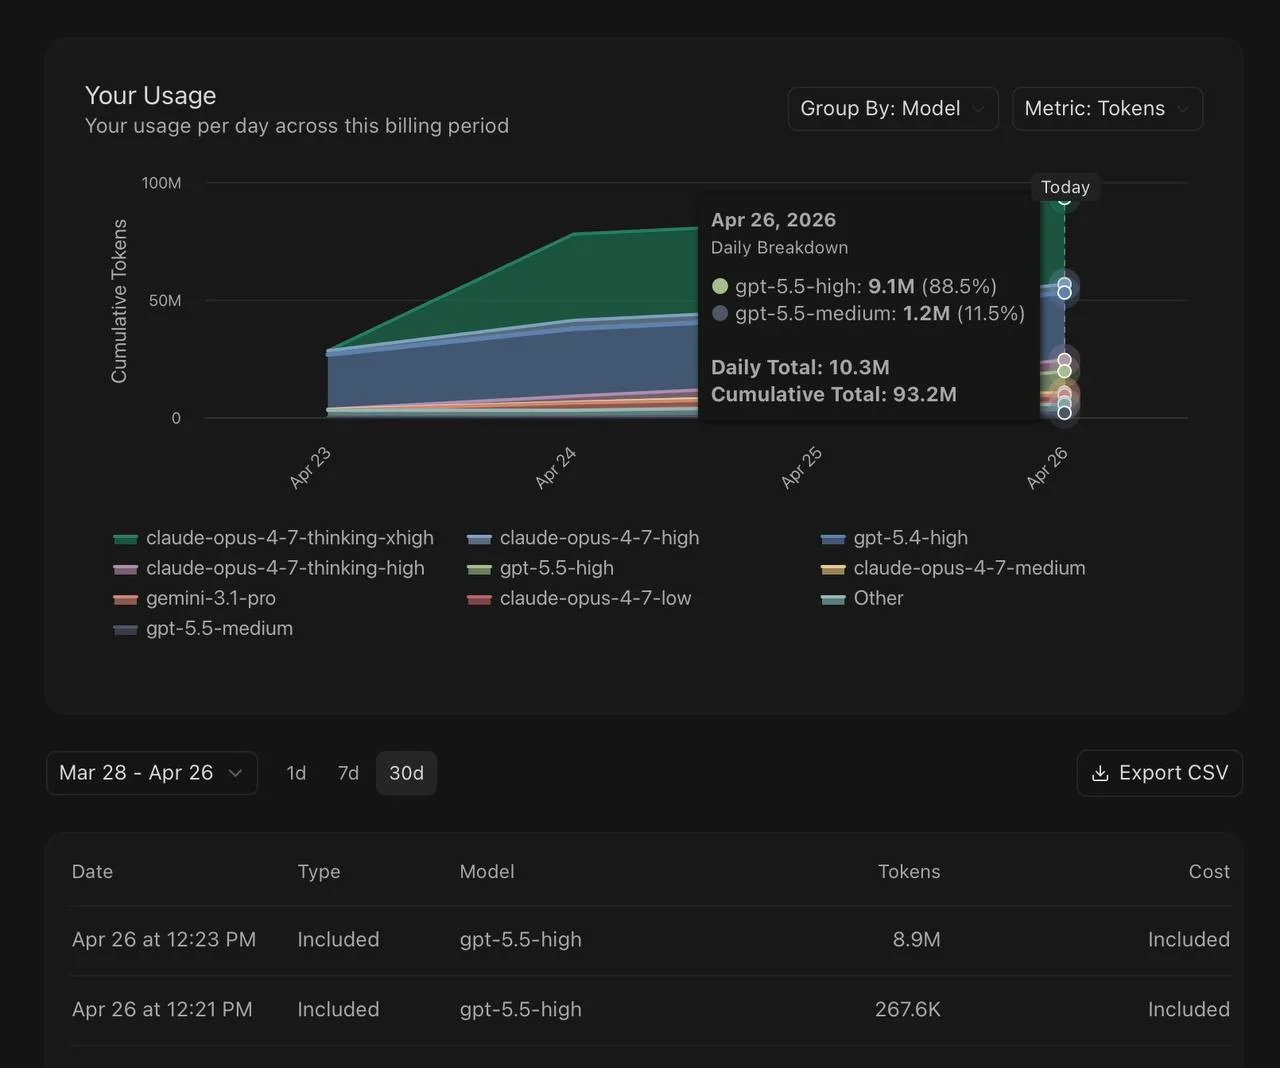Click the 8.9M tokens cell
The image size is (1280, 1068).
917,940
